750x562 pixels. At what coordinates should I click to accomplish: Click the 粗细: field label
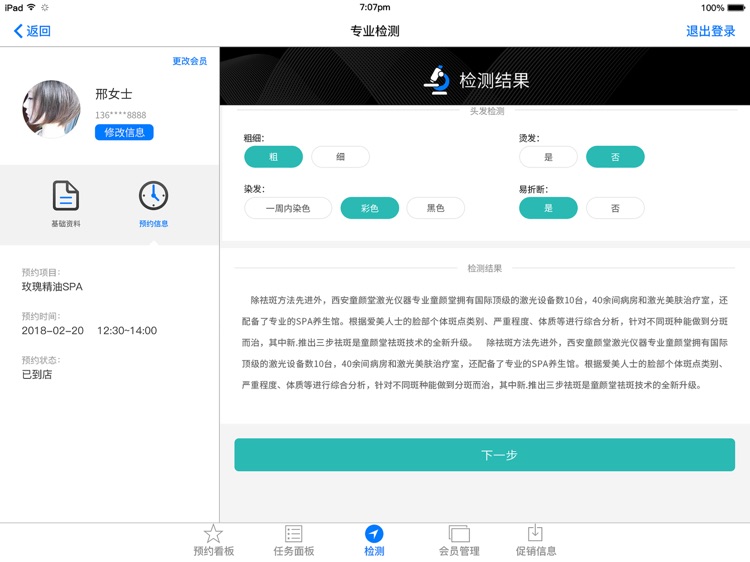(254, 138)
